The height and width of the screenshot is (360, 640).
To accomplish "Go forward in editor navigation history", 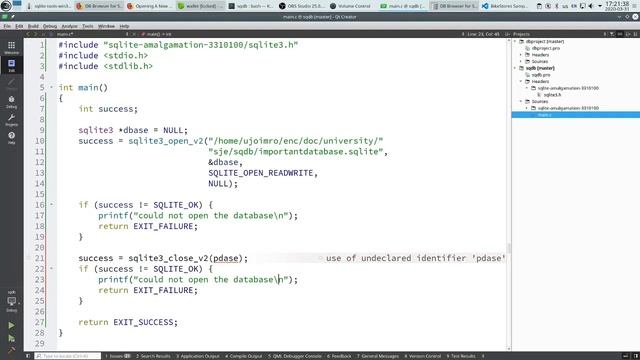I will click(36, 34).
